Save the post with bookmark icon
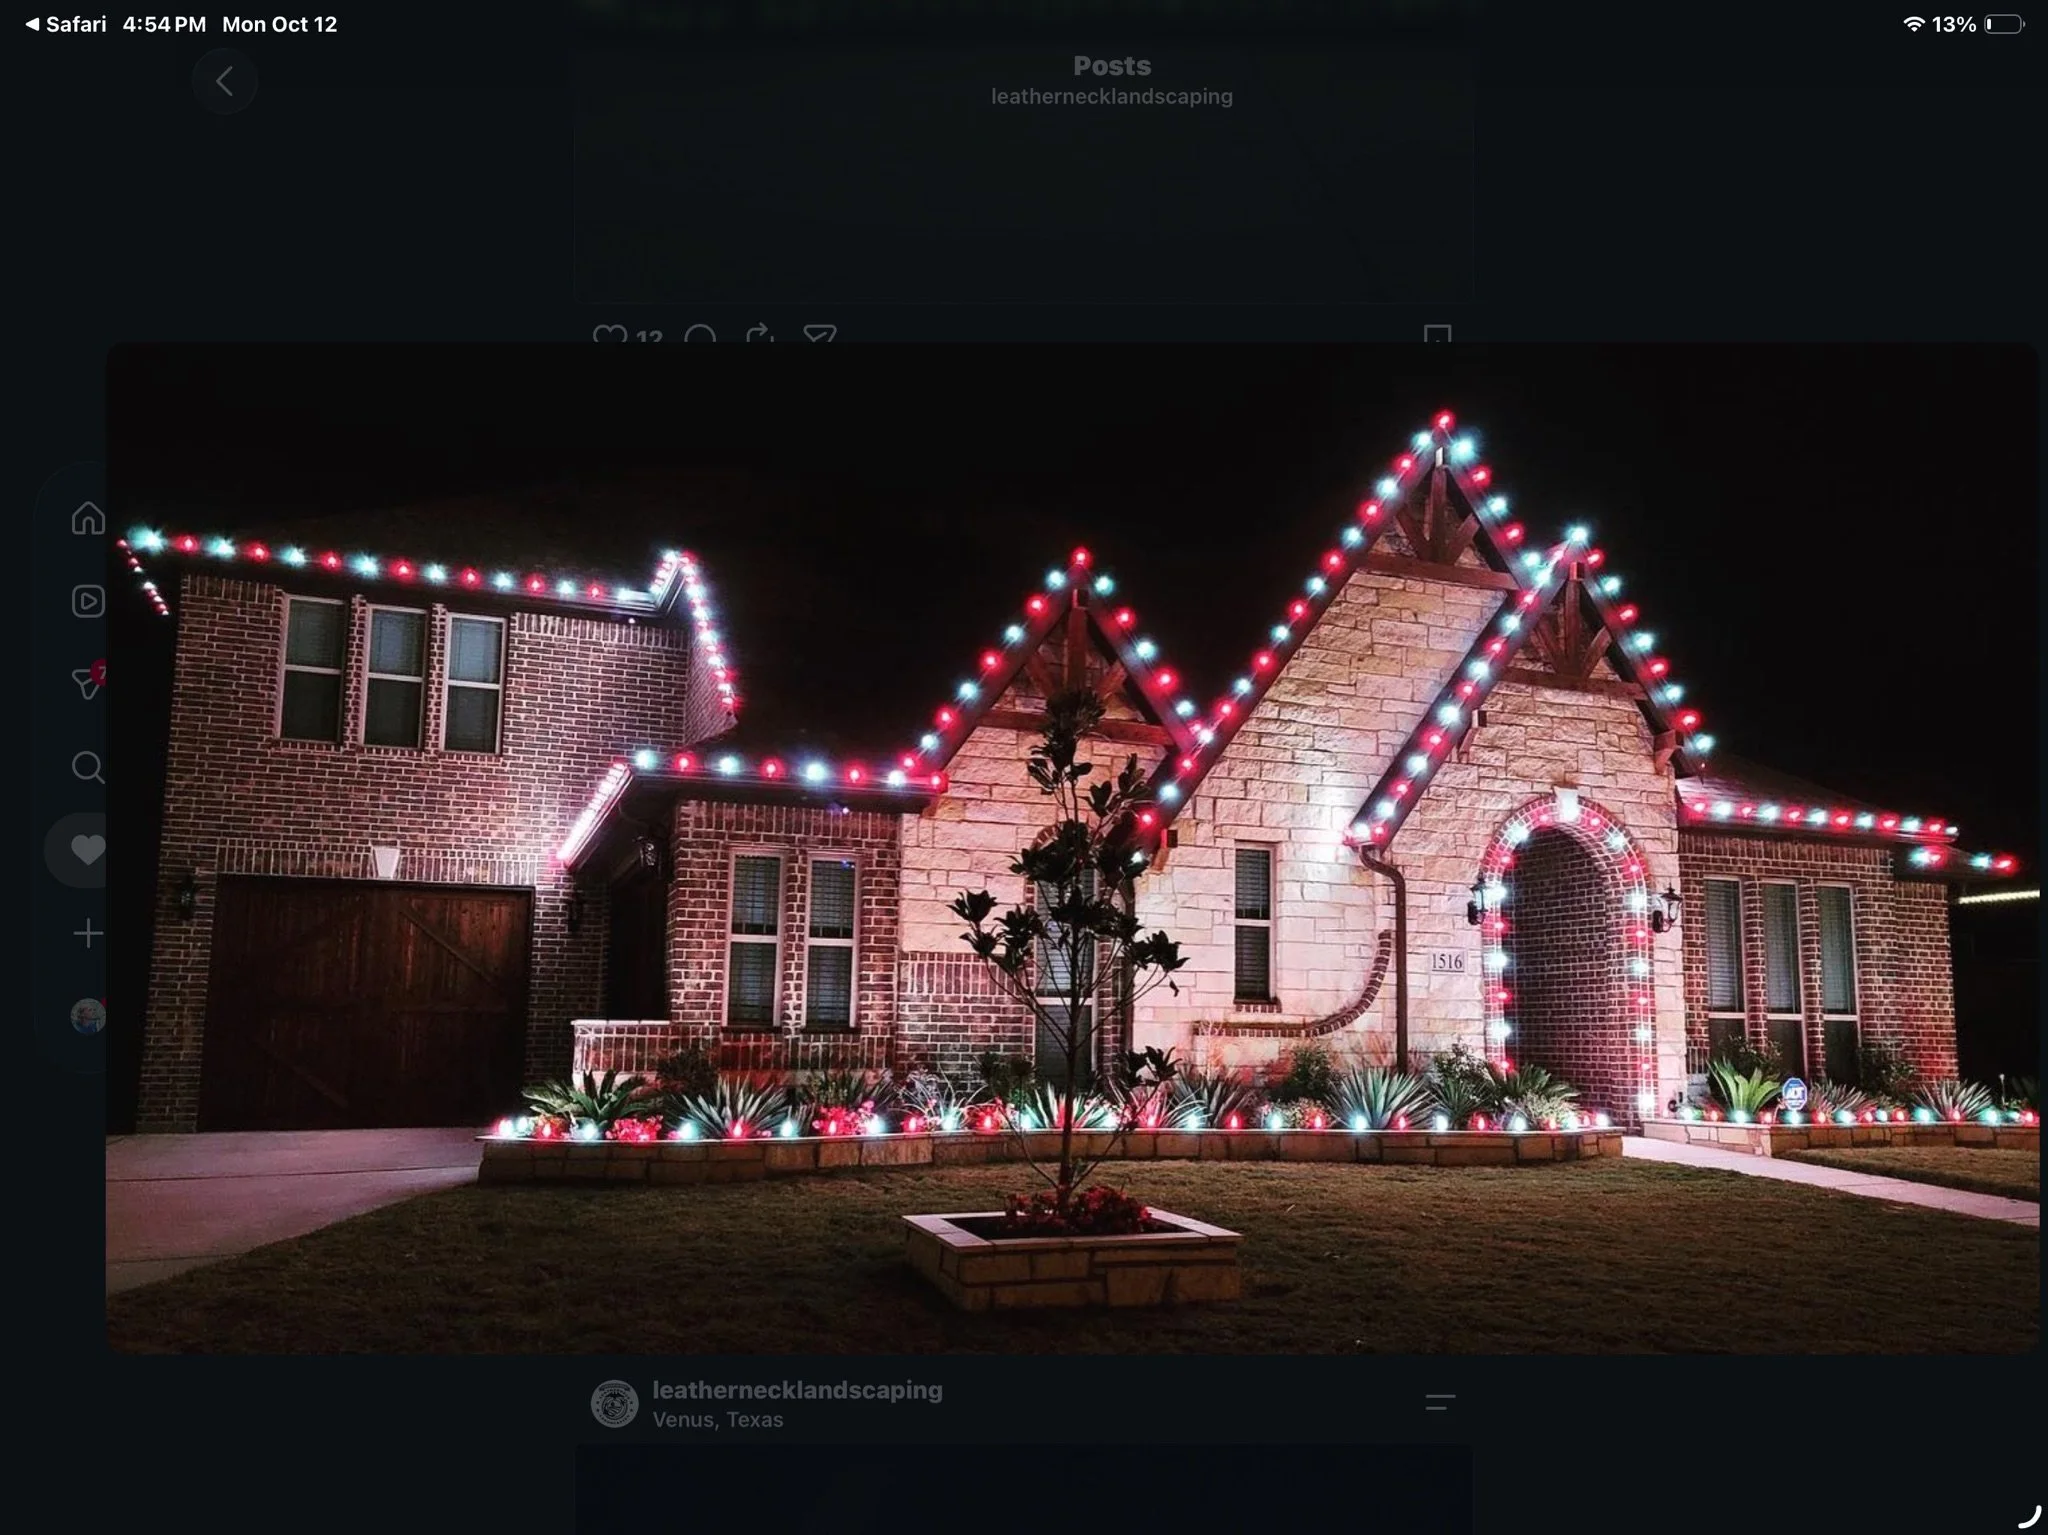 tap(1437, 334)
